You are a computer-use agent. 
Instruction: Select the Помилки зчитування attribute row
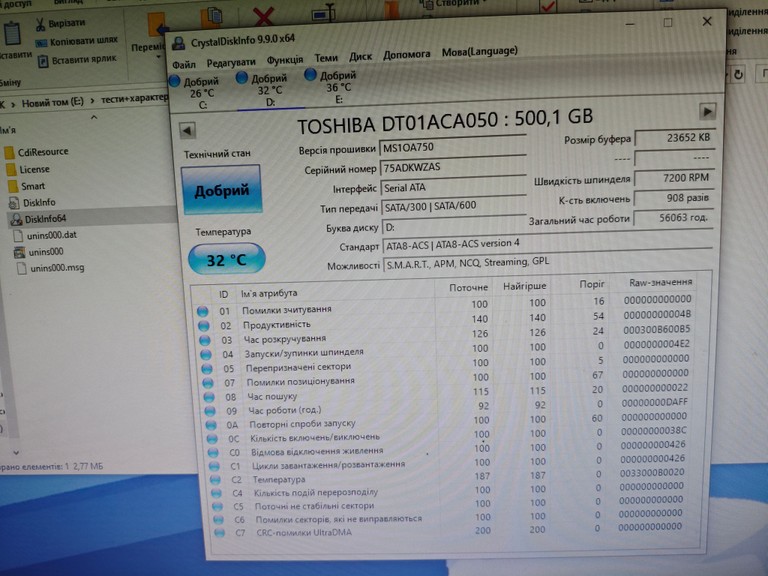445,307
